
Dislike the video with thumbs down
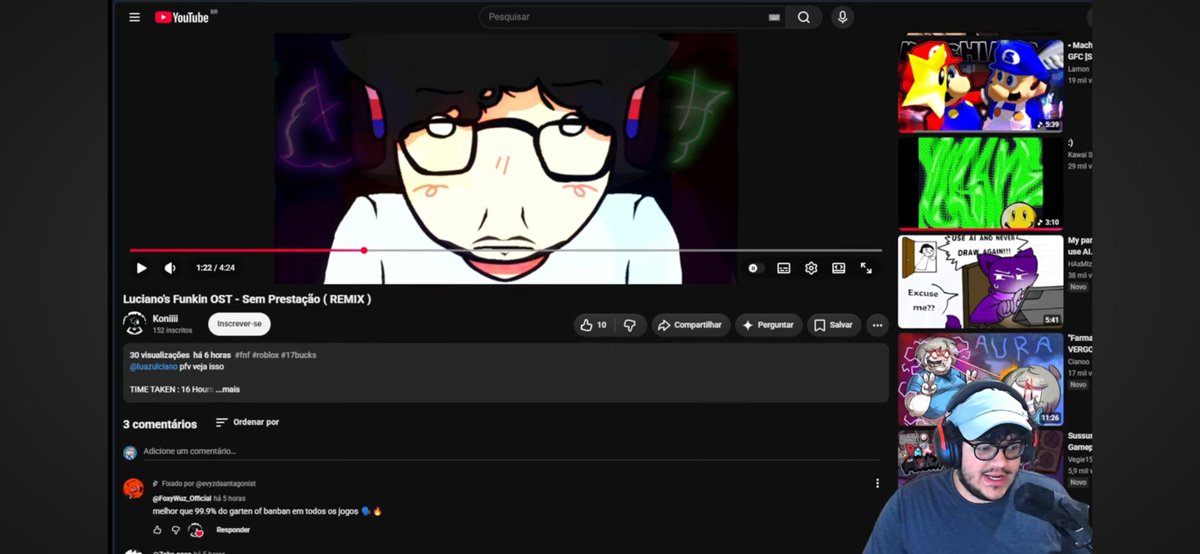630,325
